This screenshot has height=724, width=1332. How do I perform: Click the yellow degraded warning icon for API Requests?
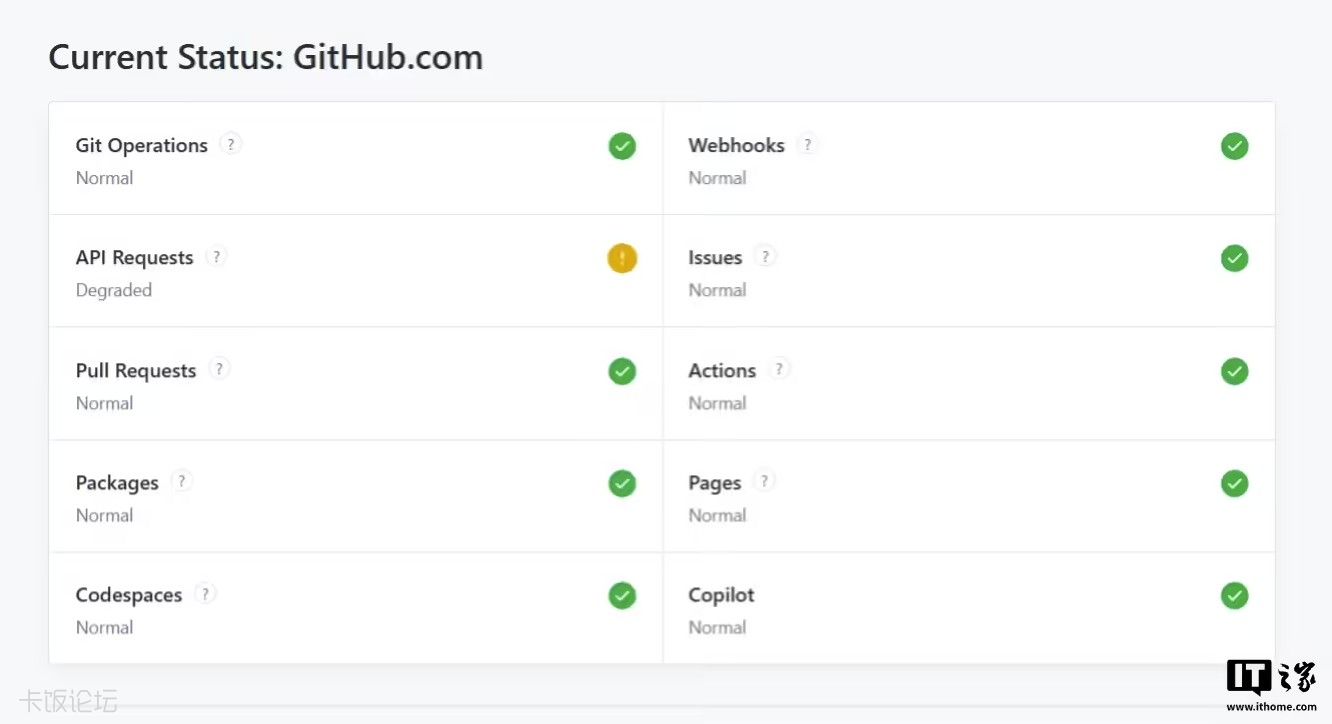622,259
